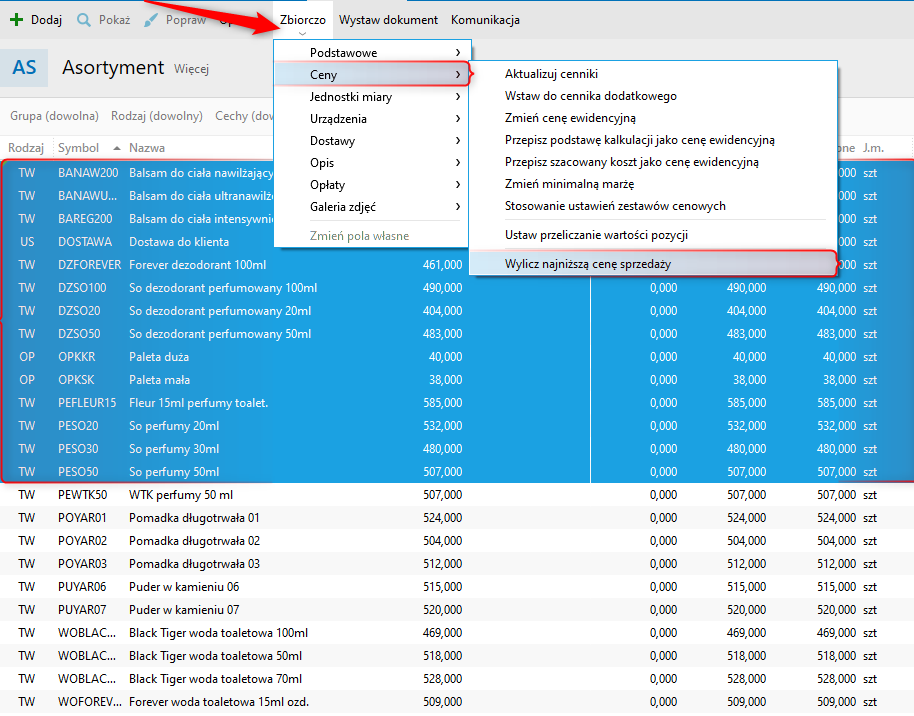The height and width of the screenshot is (716, 914).
Task: Select Fleur 15ml perfumy toalet. row
Action: coord(457,403)
